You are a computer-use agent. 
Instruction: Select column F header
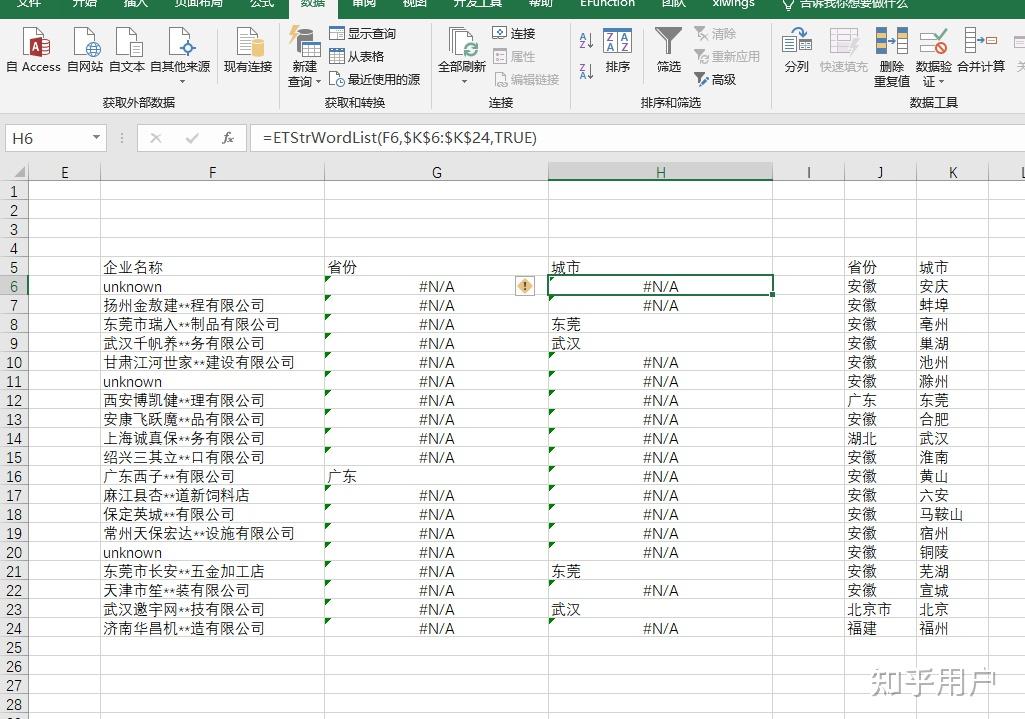pyautogui.click(x=212, y=173)
